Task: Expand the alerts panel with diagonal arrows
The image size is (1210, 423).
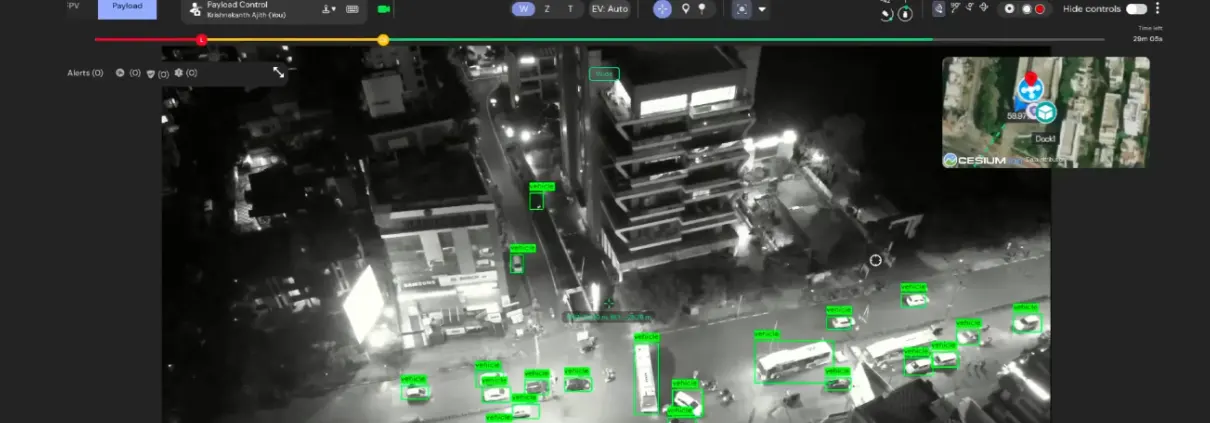Action: tap(278, 72)
